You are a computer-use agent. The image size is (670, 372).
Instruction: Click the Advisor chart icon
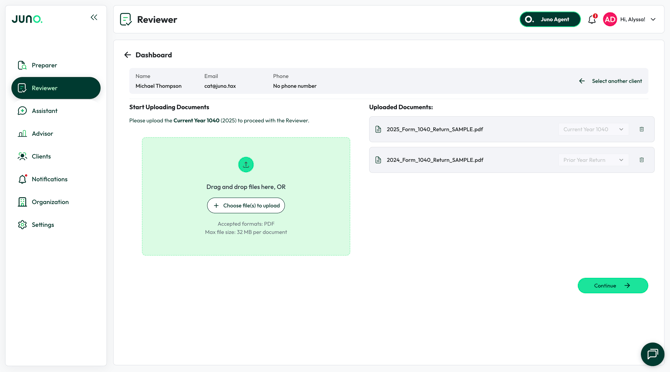22,134
